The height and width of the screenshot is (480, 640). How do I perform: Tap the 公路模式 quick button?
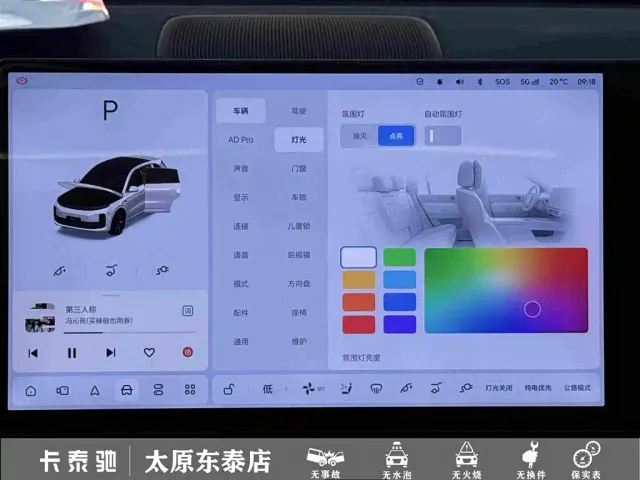tap(577, 387)
